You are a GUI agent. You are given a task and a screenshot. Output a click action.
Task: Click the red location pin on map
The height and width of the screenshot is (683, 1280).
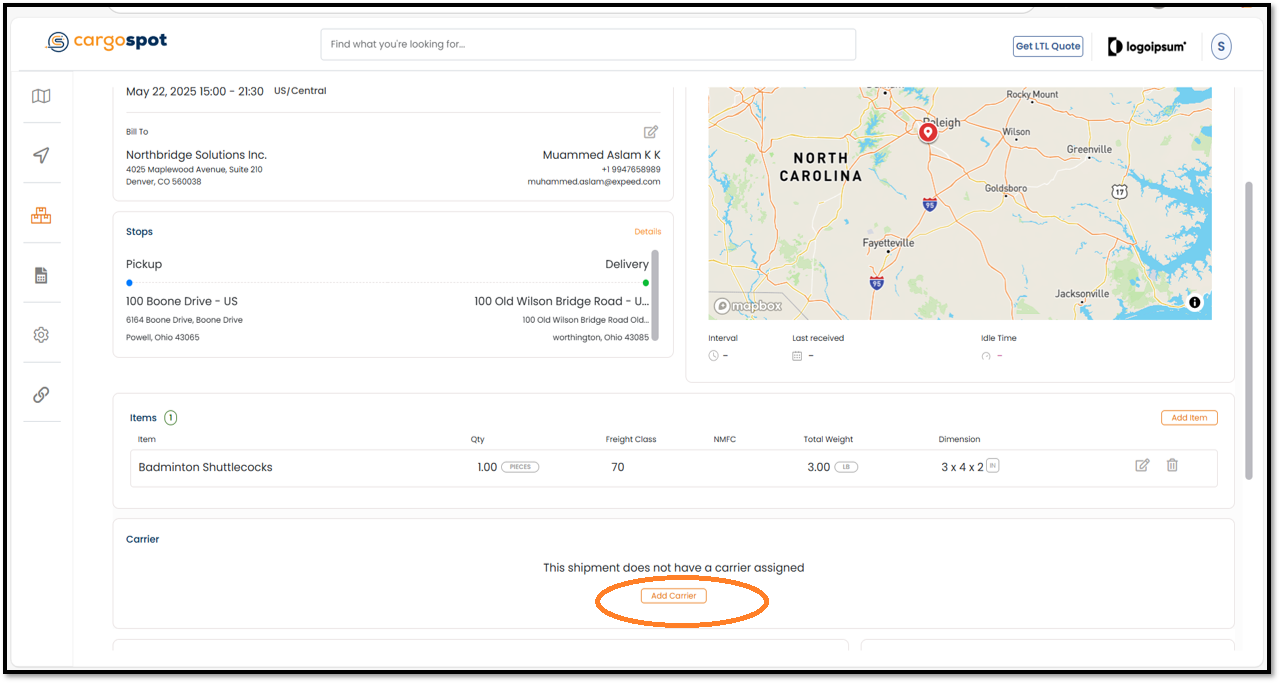click(928, 131)
